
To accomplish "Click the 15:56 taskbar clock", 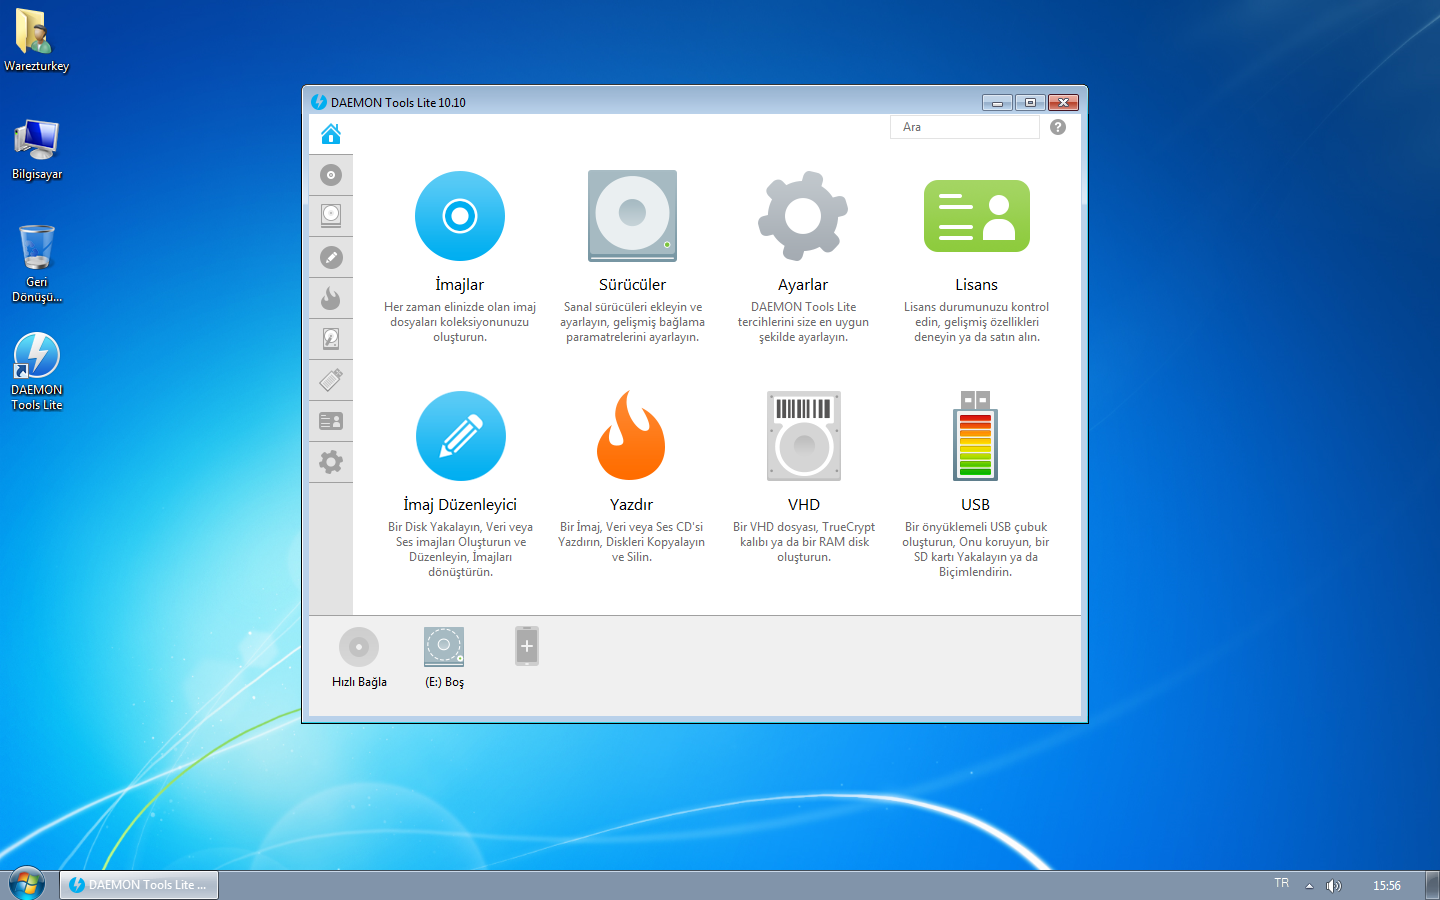I will click(1387, 886).
